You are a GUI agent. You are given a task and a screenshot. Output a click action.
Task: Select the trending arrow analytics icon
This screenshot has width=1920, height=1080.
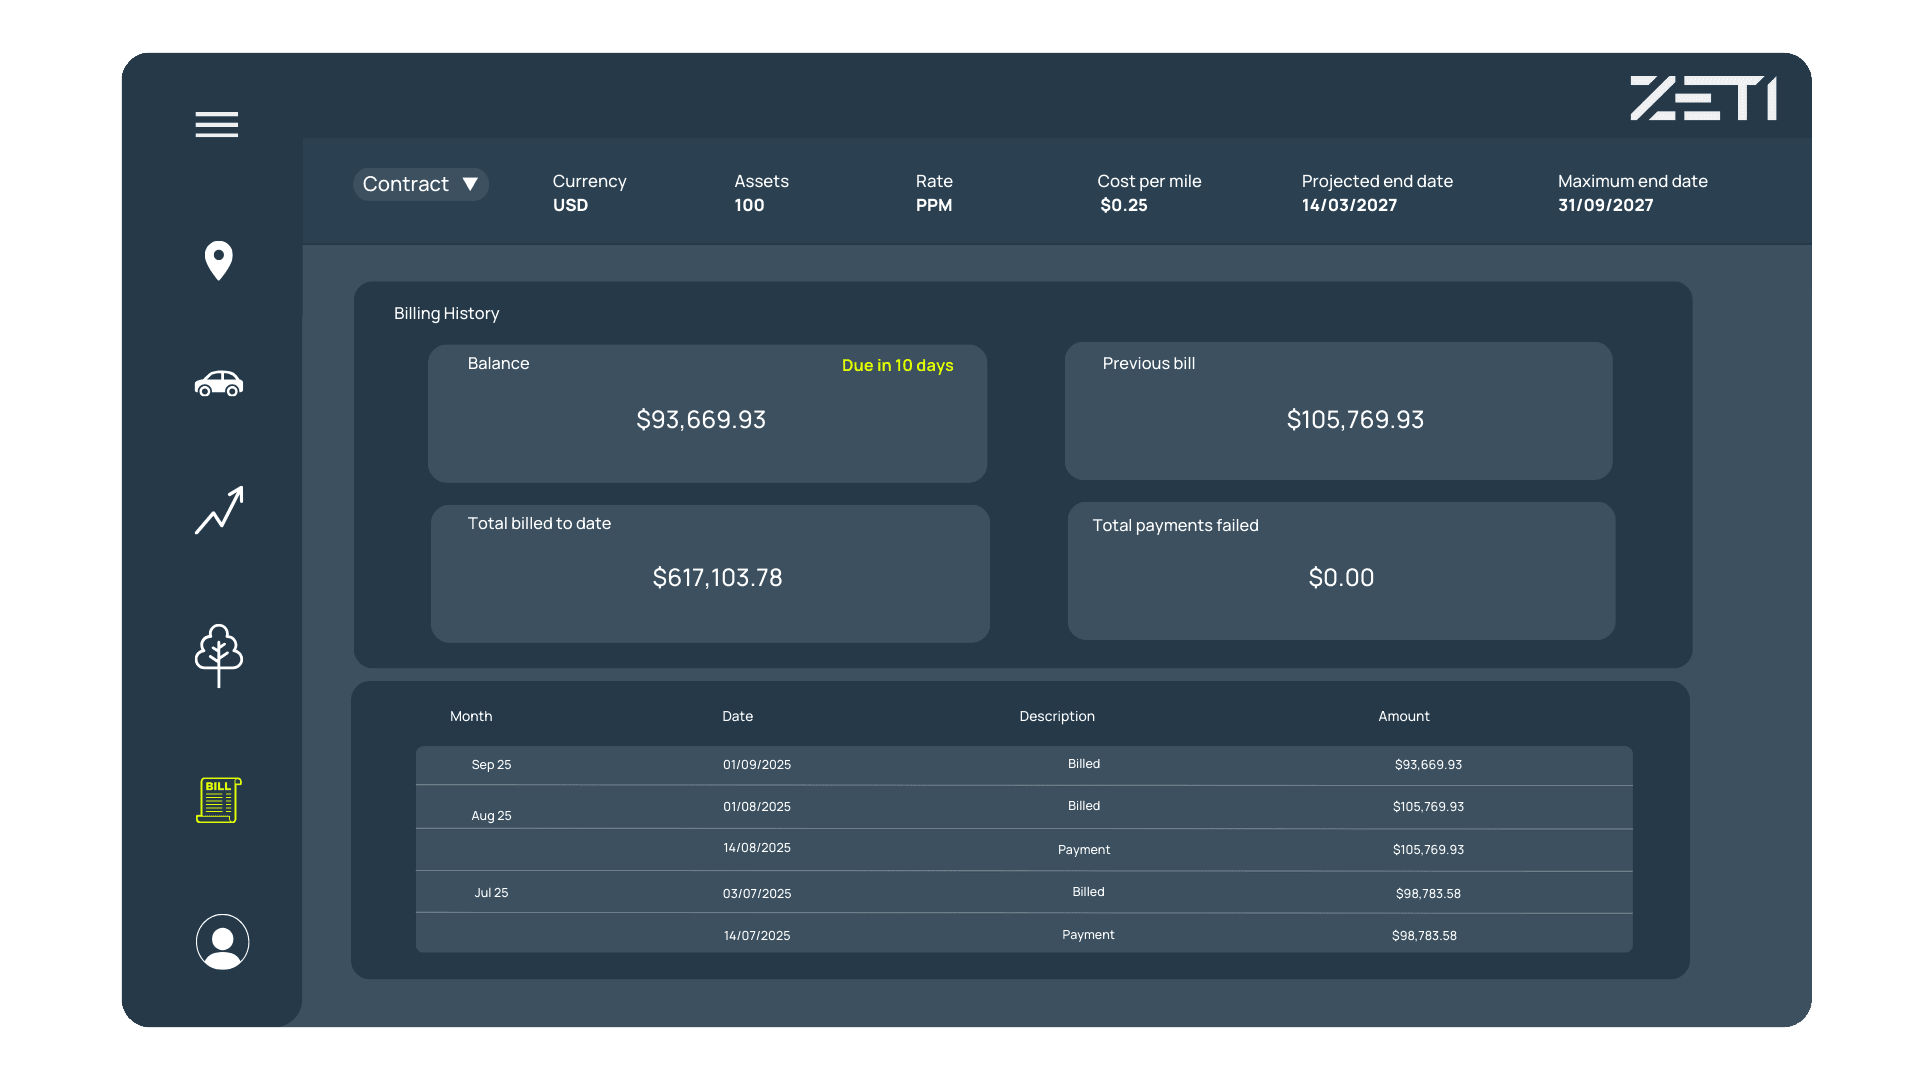[219, 511]
